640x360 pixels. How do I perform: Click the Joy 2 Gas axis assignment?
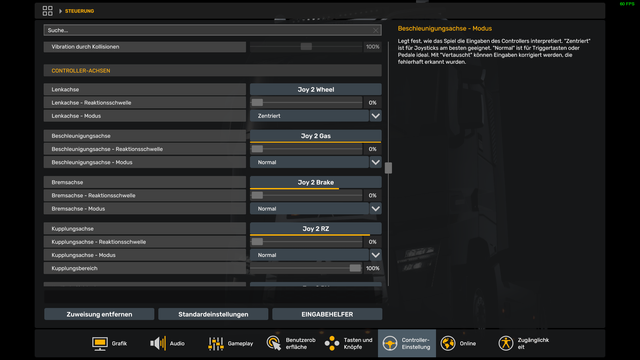point(316,136)
